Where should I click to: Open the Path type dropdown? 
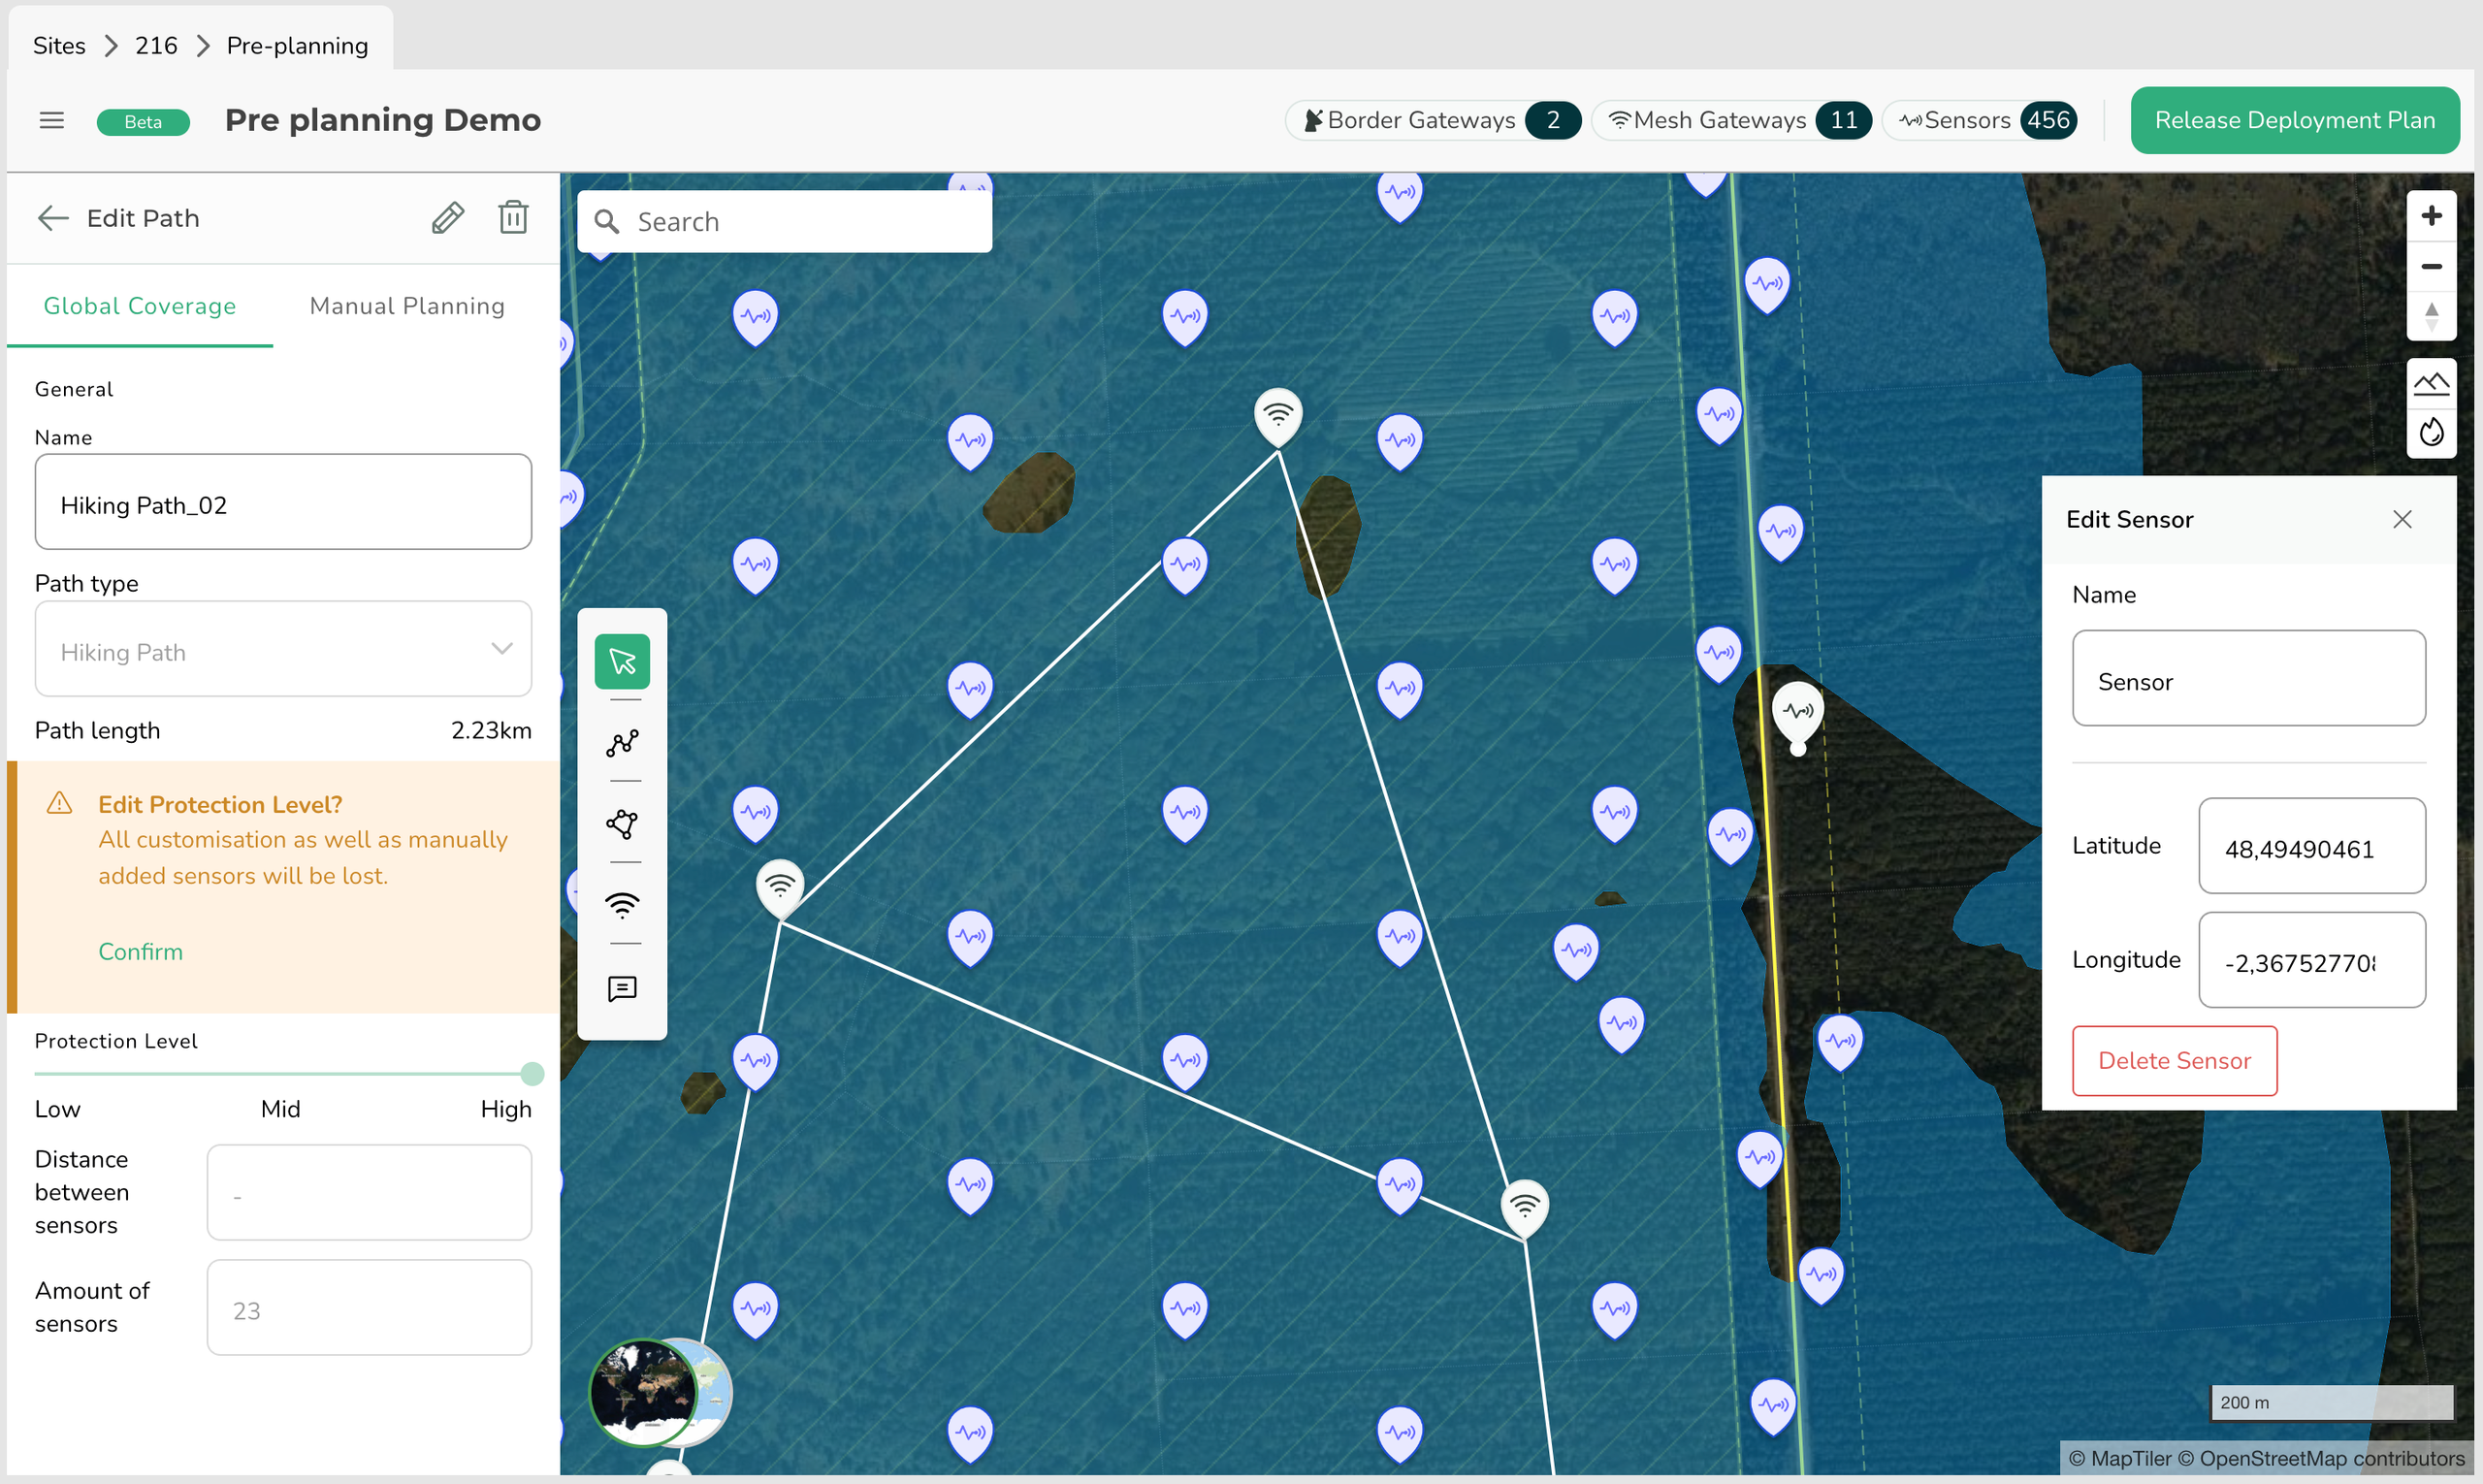(283, 649)
